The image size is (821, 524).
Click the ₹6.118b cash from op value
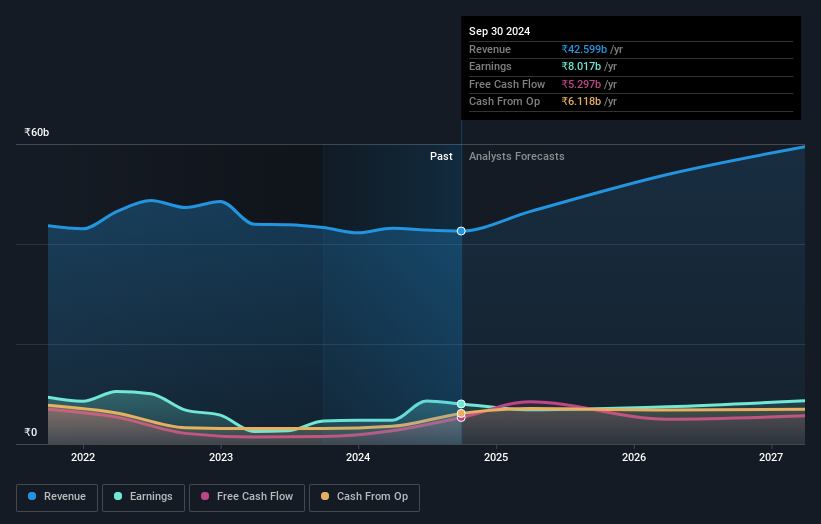[x=581, y=102]
